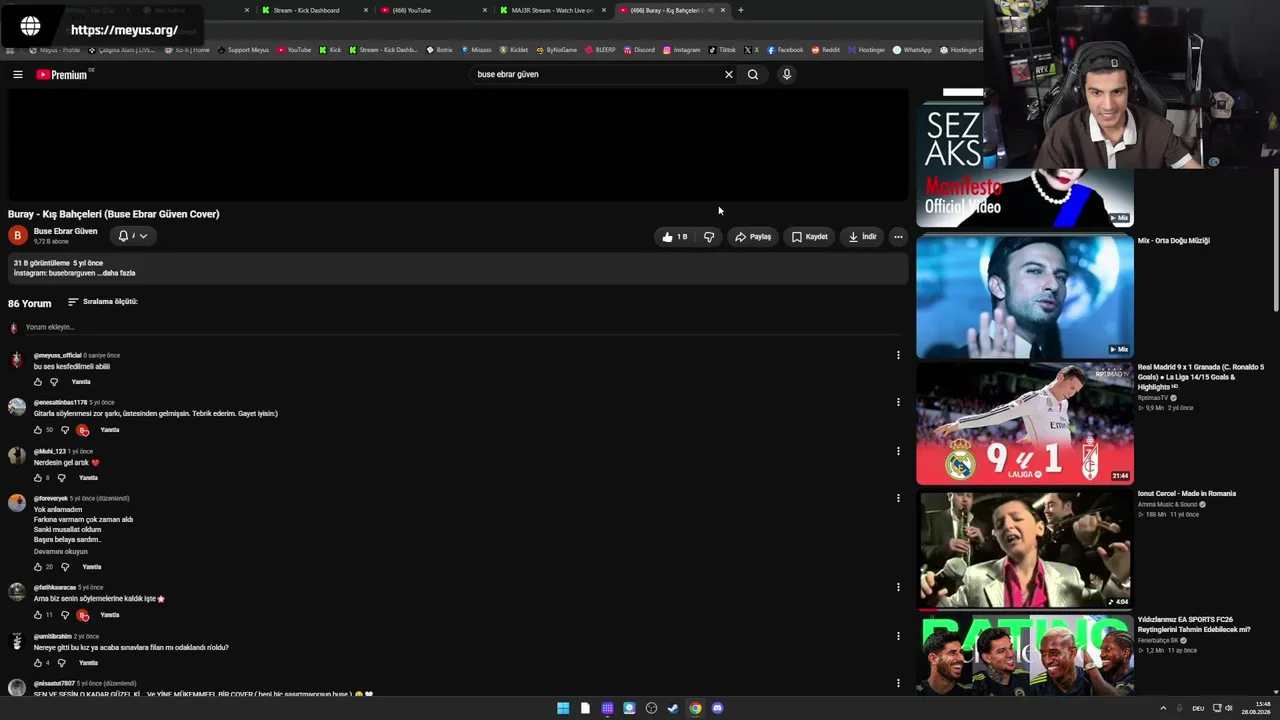Like the @umitbrahim comment
1280x720 pixels.
click(x=38, y=663)
